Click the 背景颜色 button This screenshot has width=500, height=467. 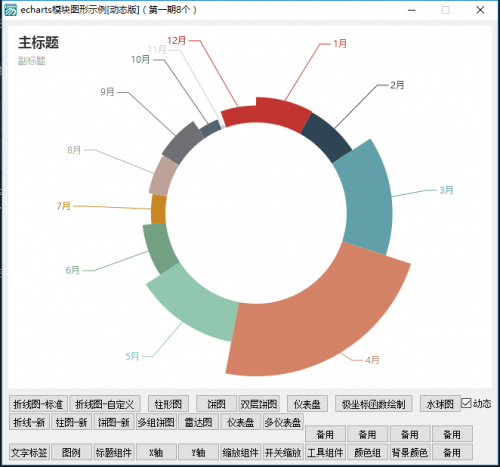[410, 452]
